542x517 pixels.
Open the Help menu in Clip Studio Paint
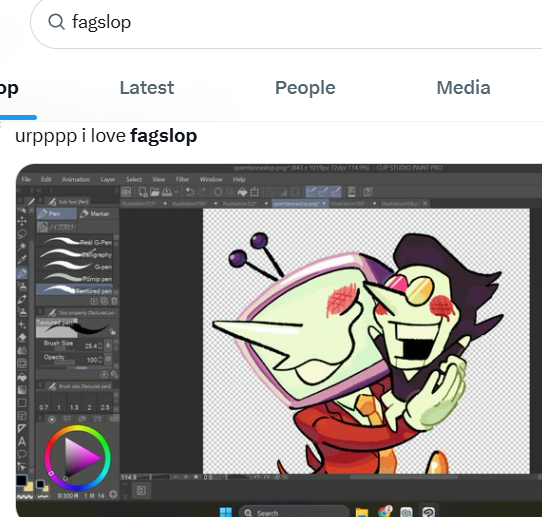point(239,179)
